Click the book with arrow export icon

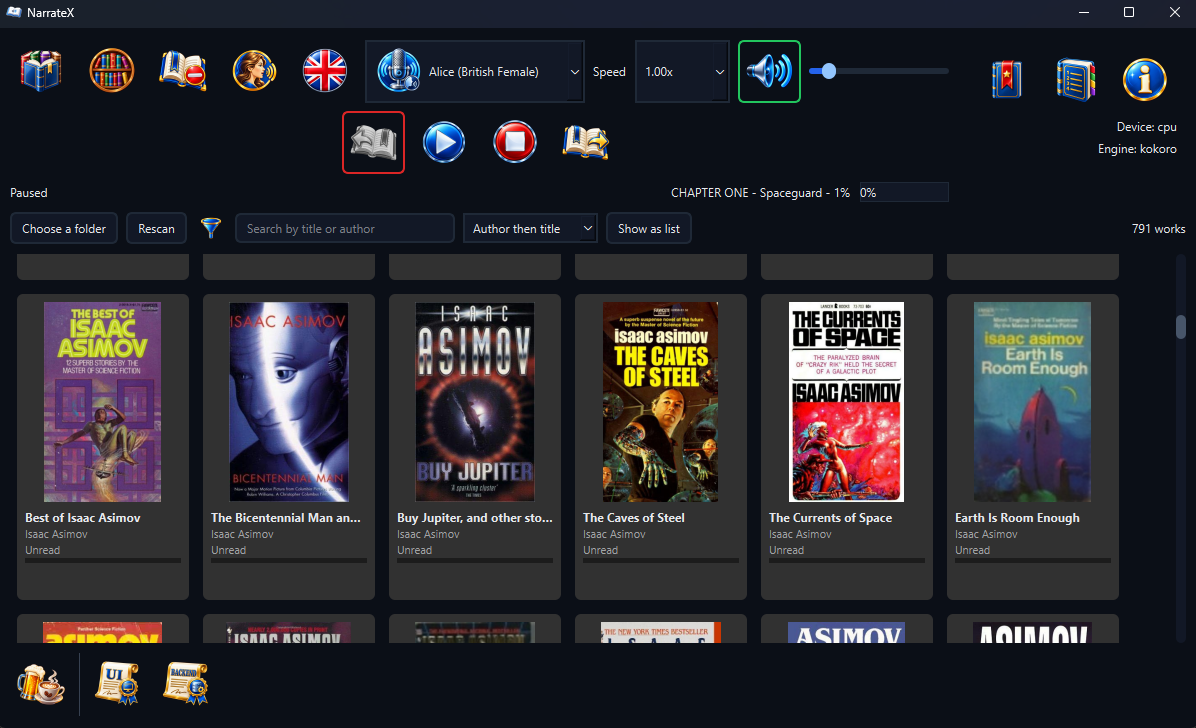[x=586, y=142]
